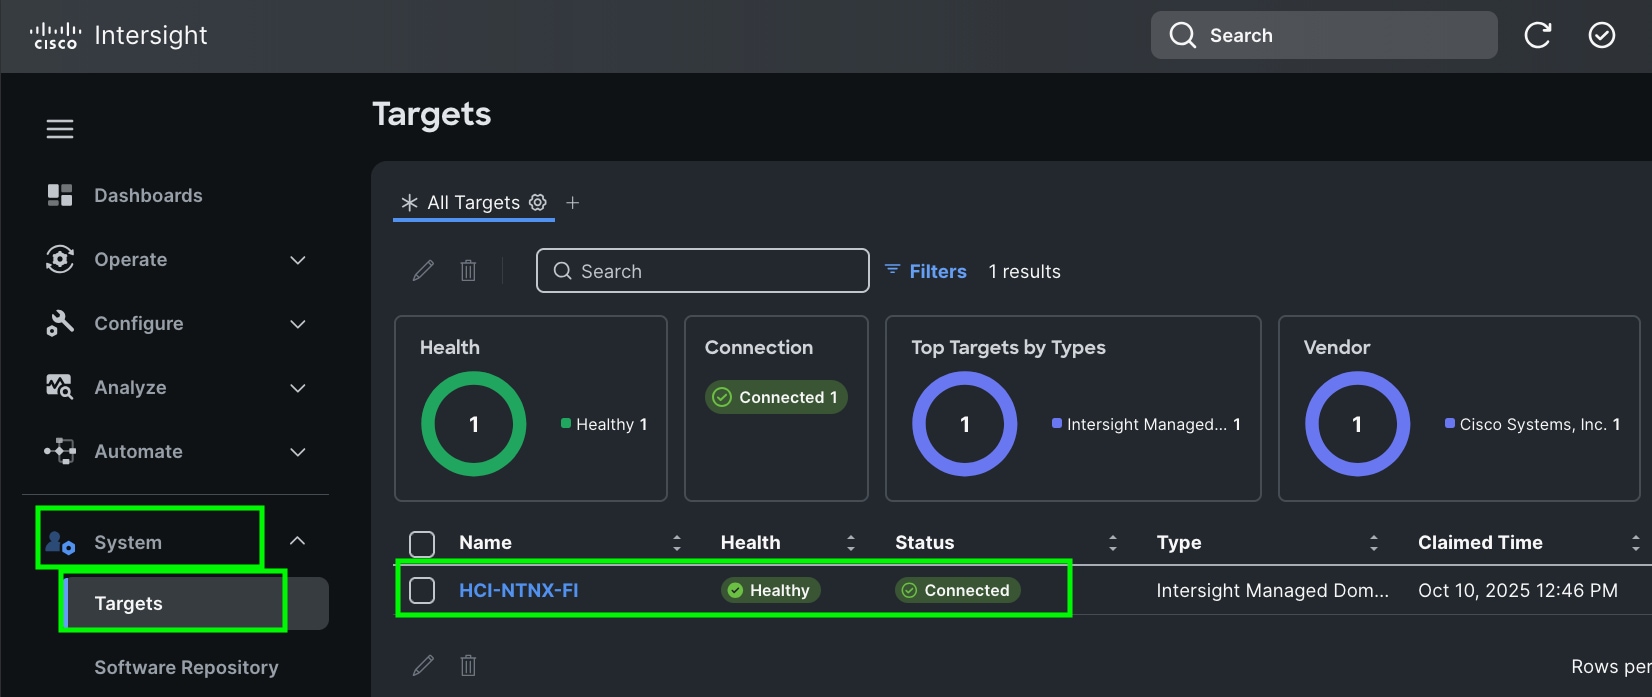Screen dimensions: 1652x697
Task: Select the Software Repository menu item
Action: tap(186, 667)
